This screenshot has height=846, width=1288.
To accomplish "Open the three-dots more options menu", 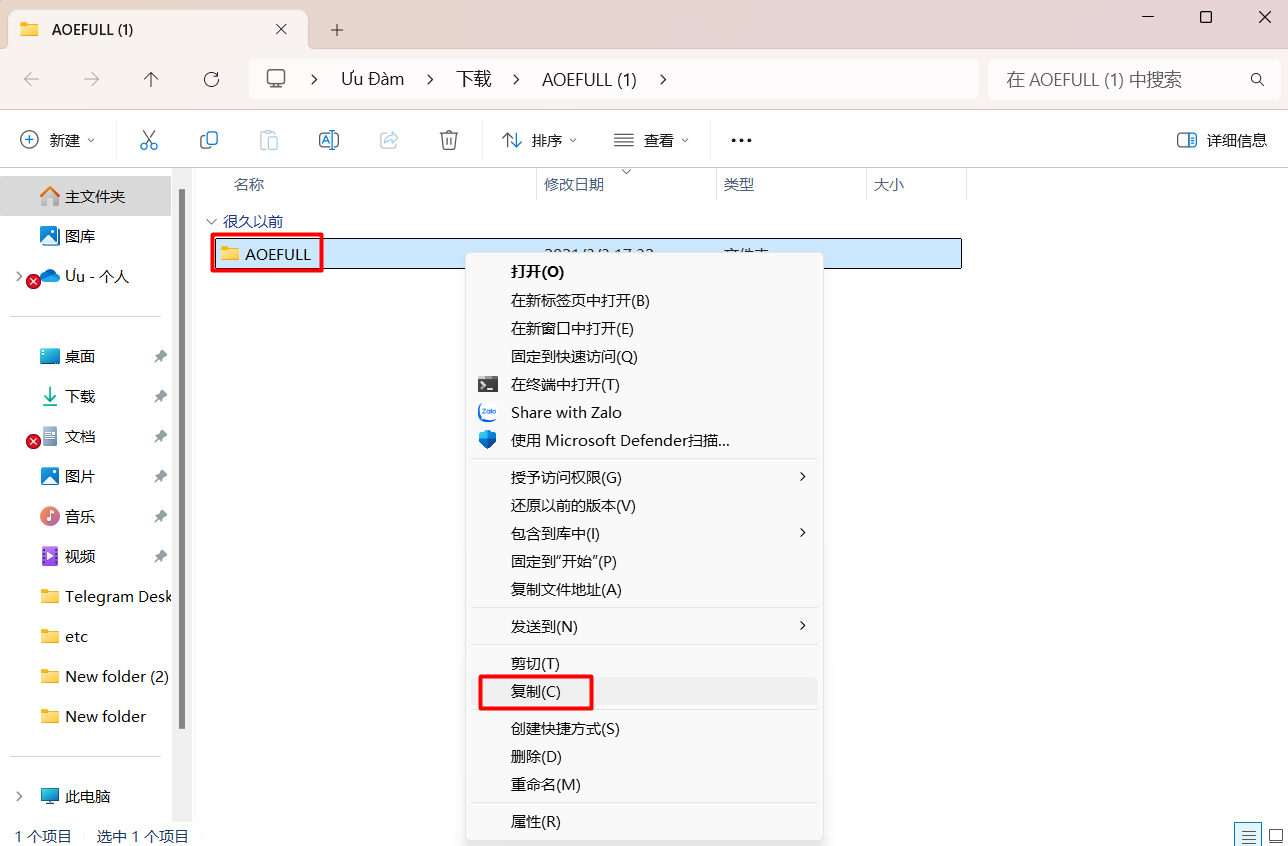I will click(x=741, y=140).
